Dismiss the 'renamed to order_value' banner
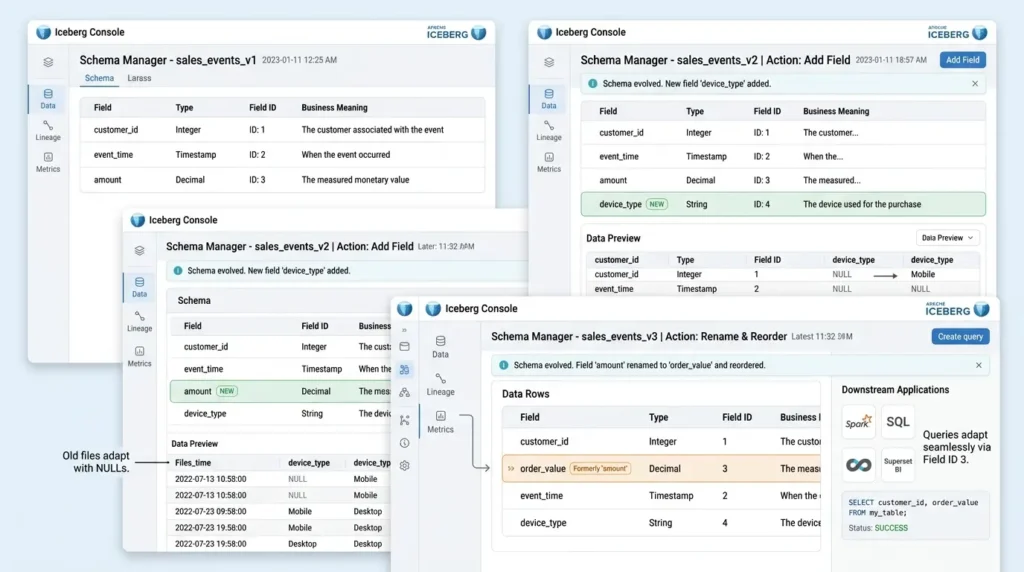 (x=978, y=365)
